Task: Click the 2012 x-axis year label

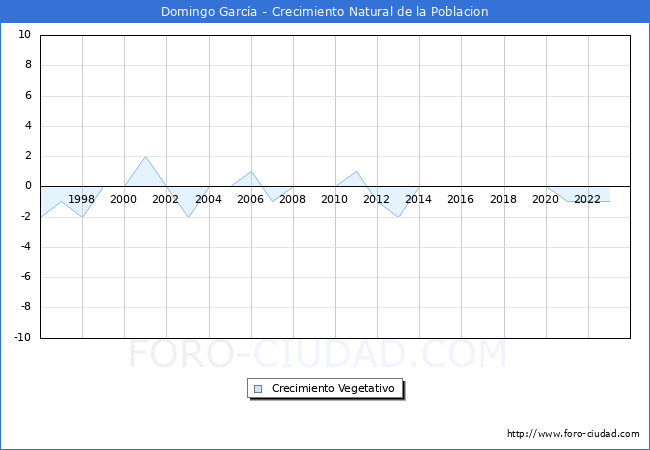Action: coord(376,199)
